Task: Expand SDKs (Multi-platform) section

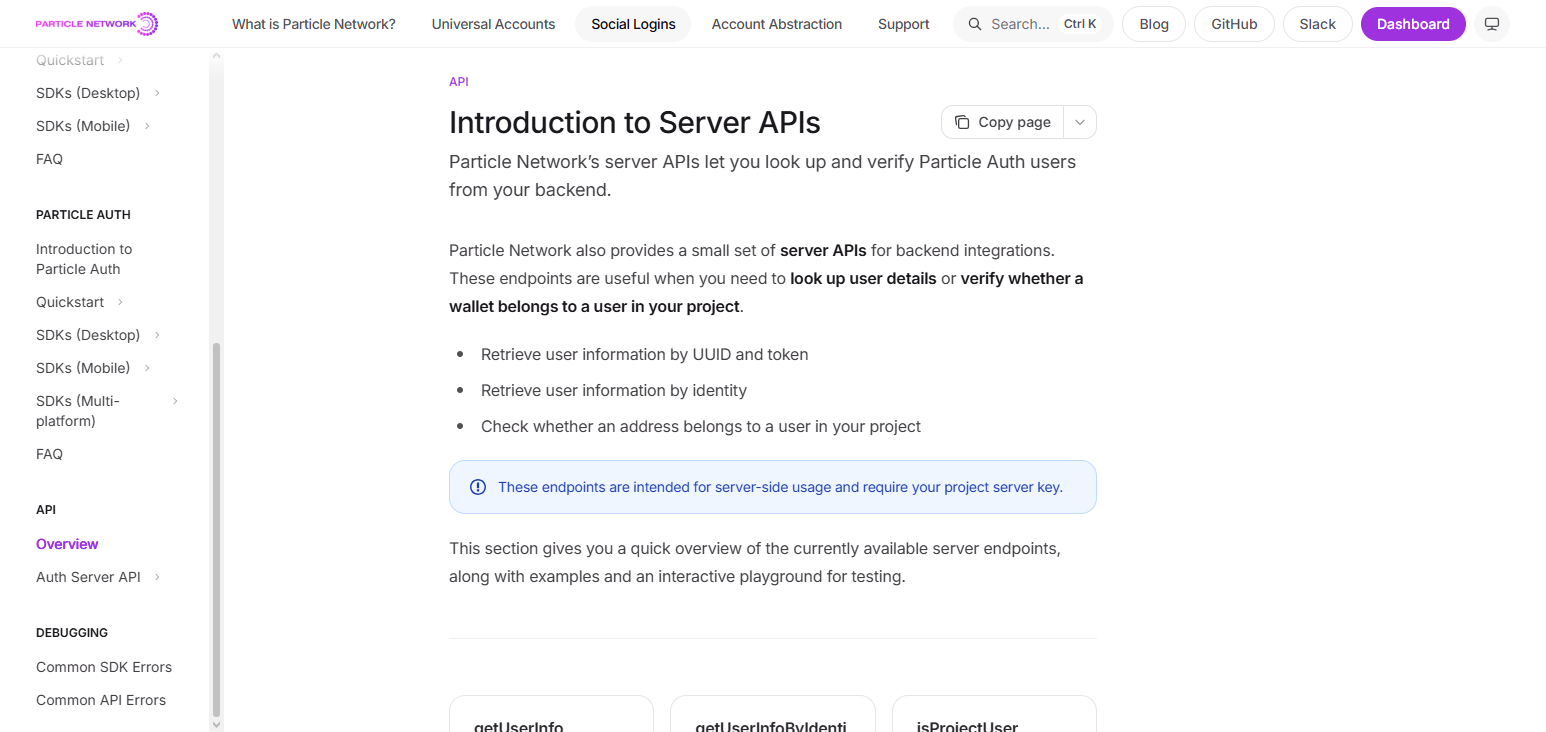Action: (175, 401)
